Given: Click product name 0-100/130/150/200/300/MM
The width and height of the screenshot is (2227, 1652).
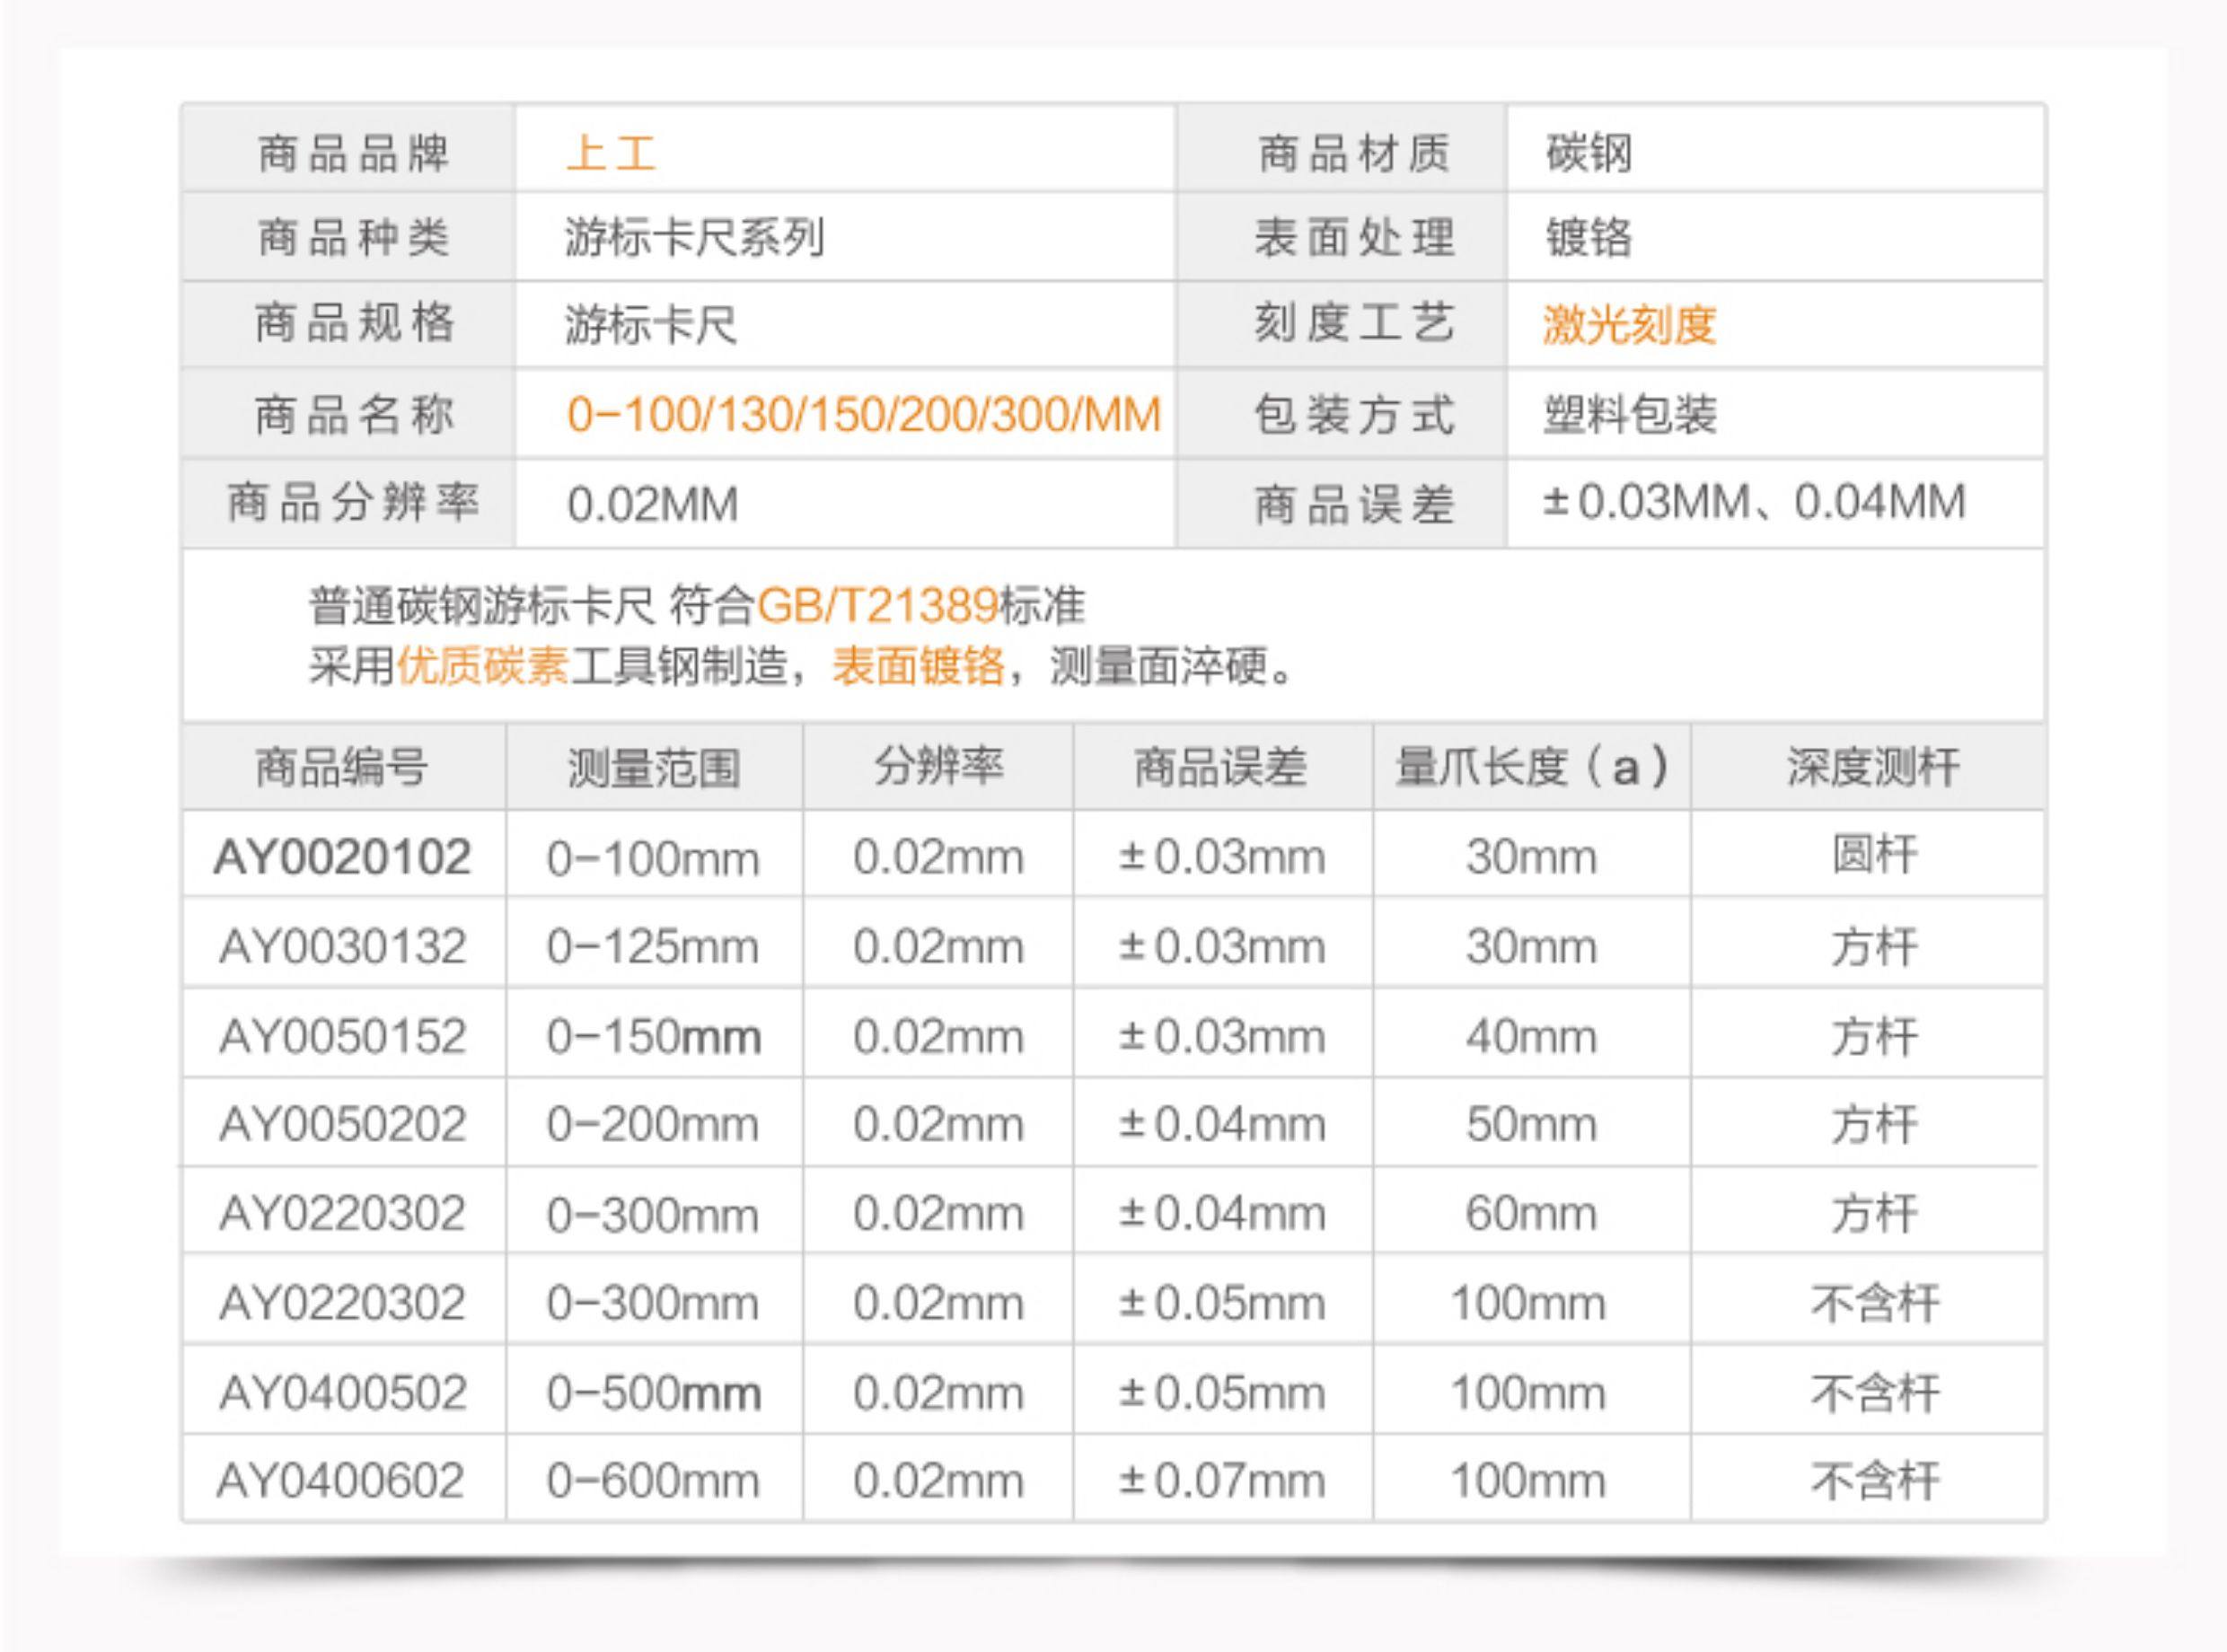Looking at the screenshot, I should point(863,414).
